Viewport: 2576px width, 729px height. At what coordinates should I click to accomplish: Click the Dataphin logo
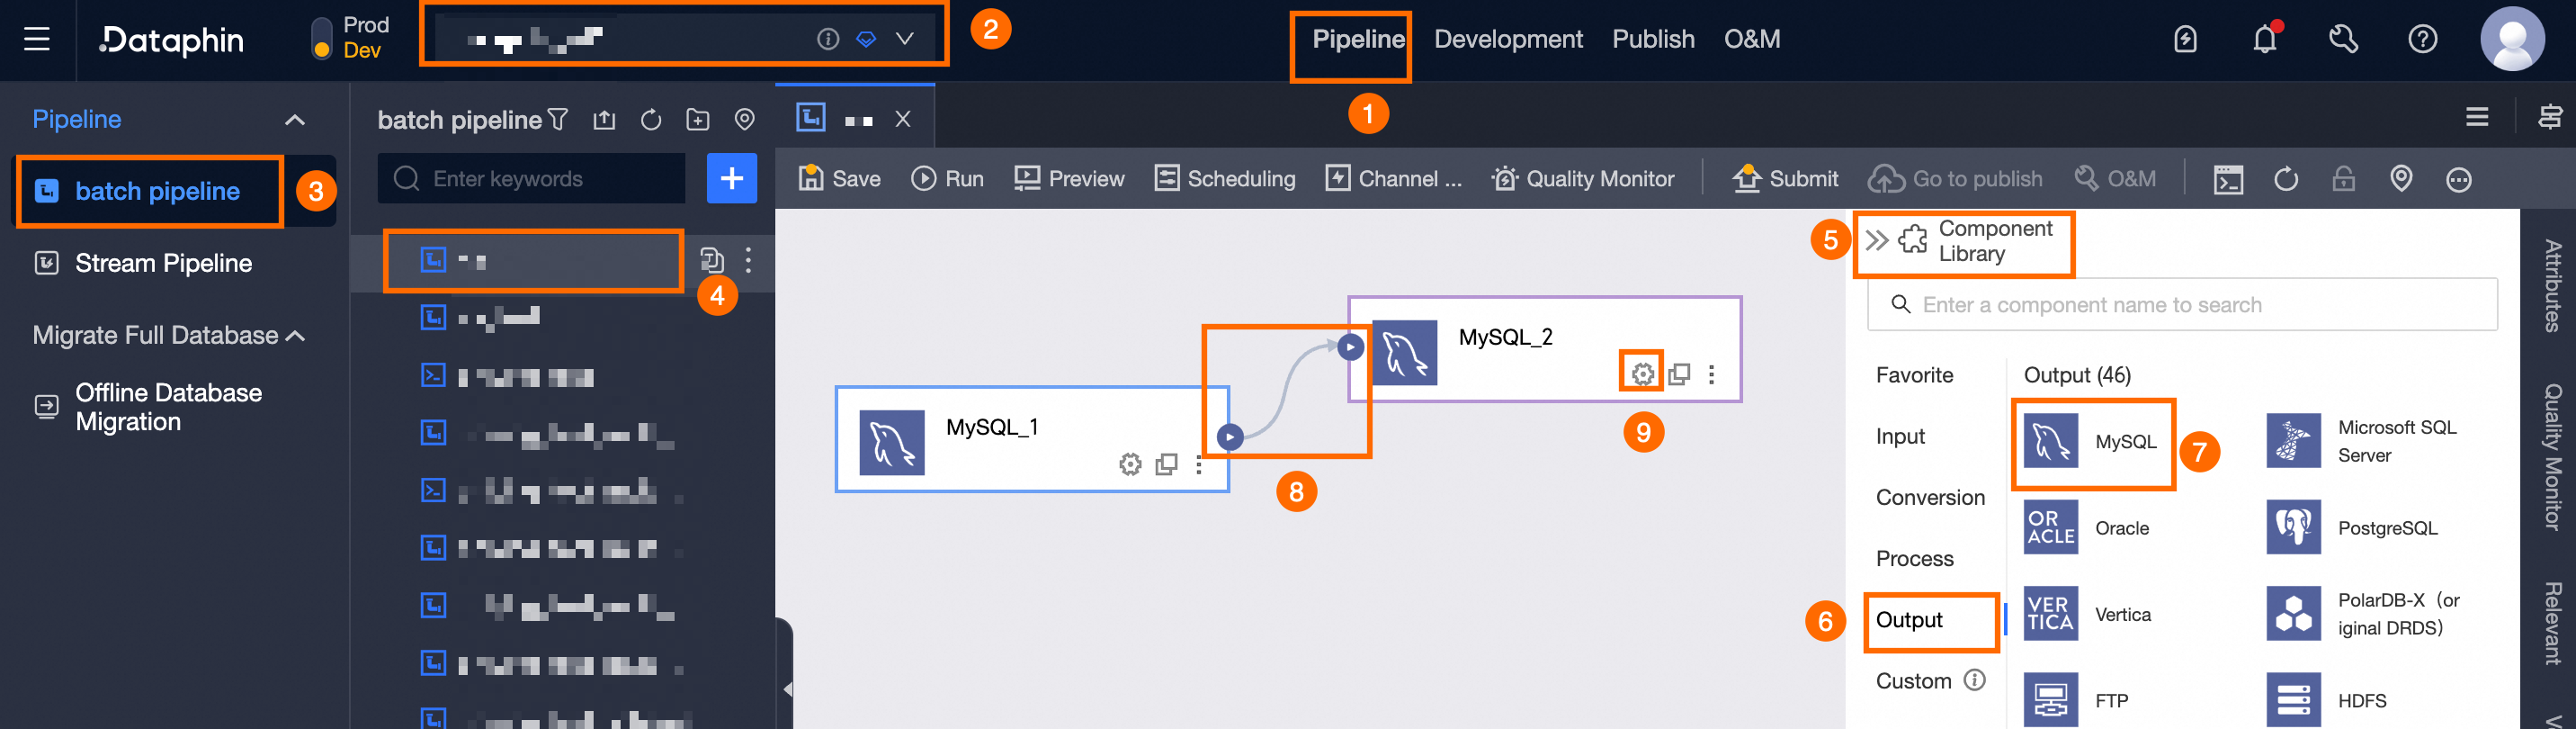171,40
